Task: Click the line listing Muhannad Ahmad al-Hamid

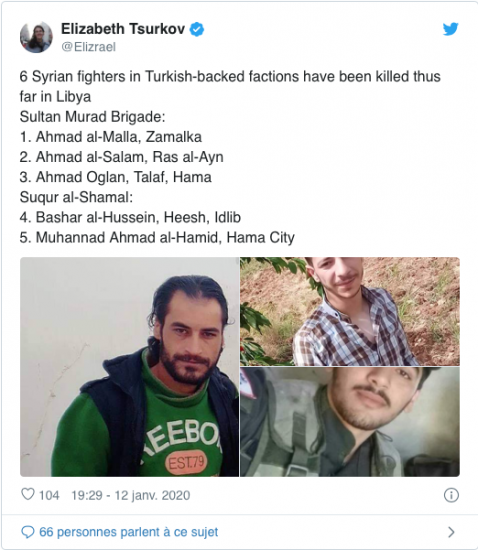Action: pos(157,237)
